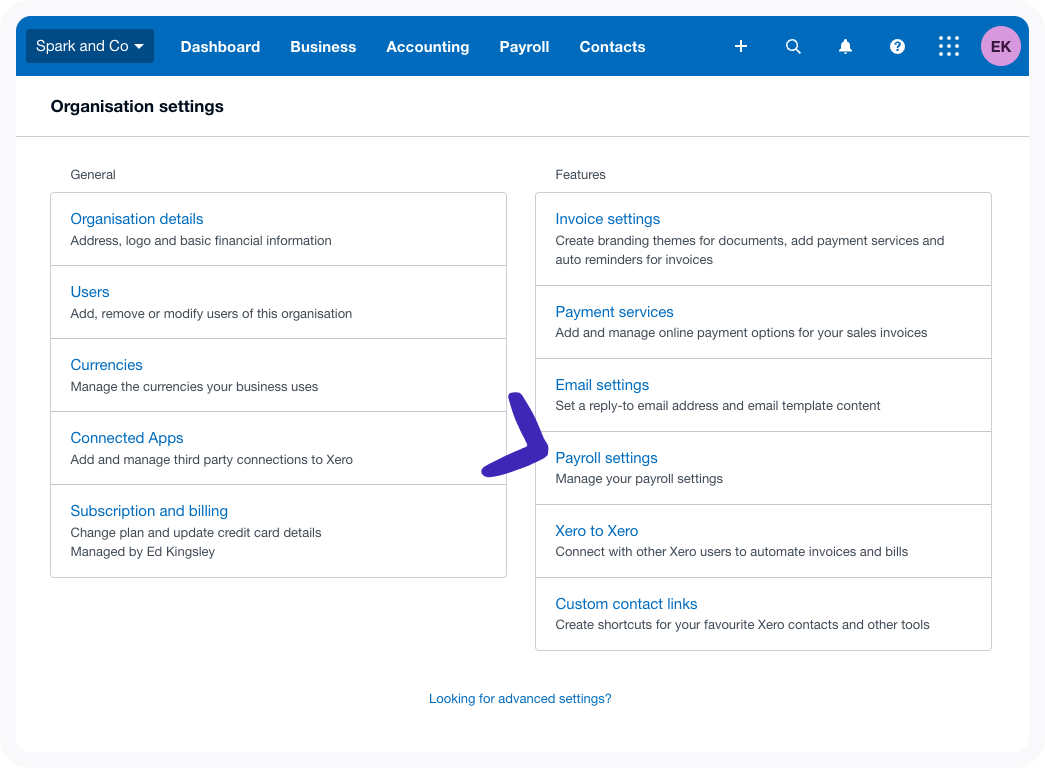Select the Currencies settings link
This screenshot has height=768, width=1045.
click(106, 365)
